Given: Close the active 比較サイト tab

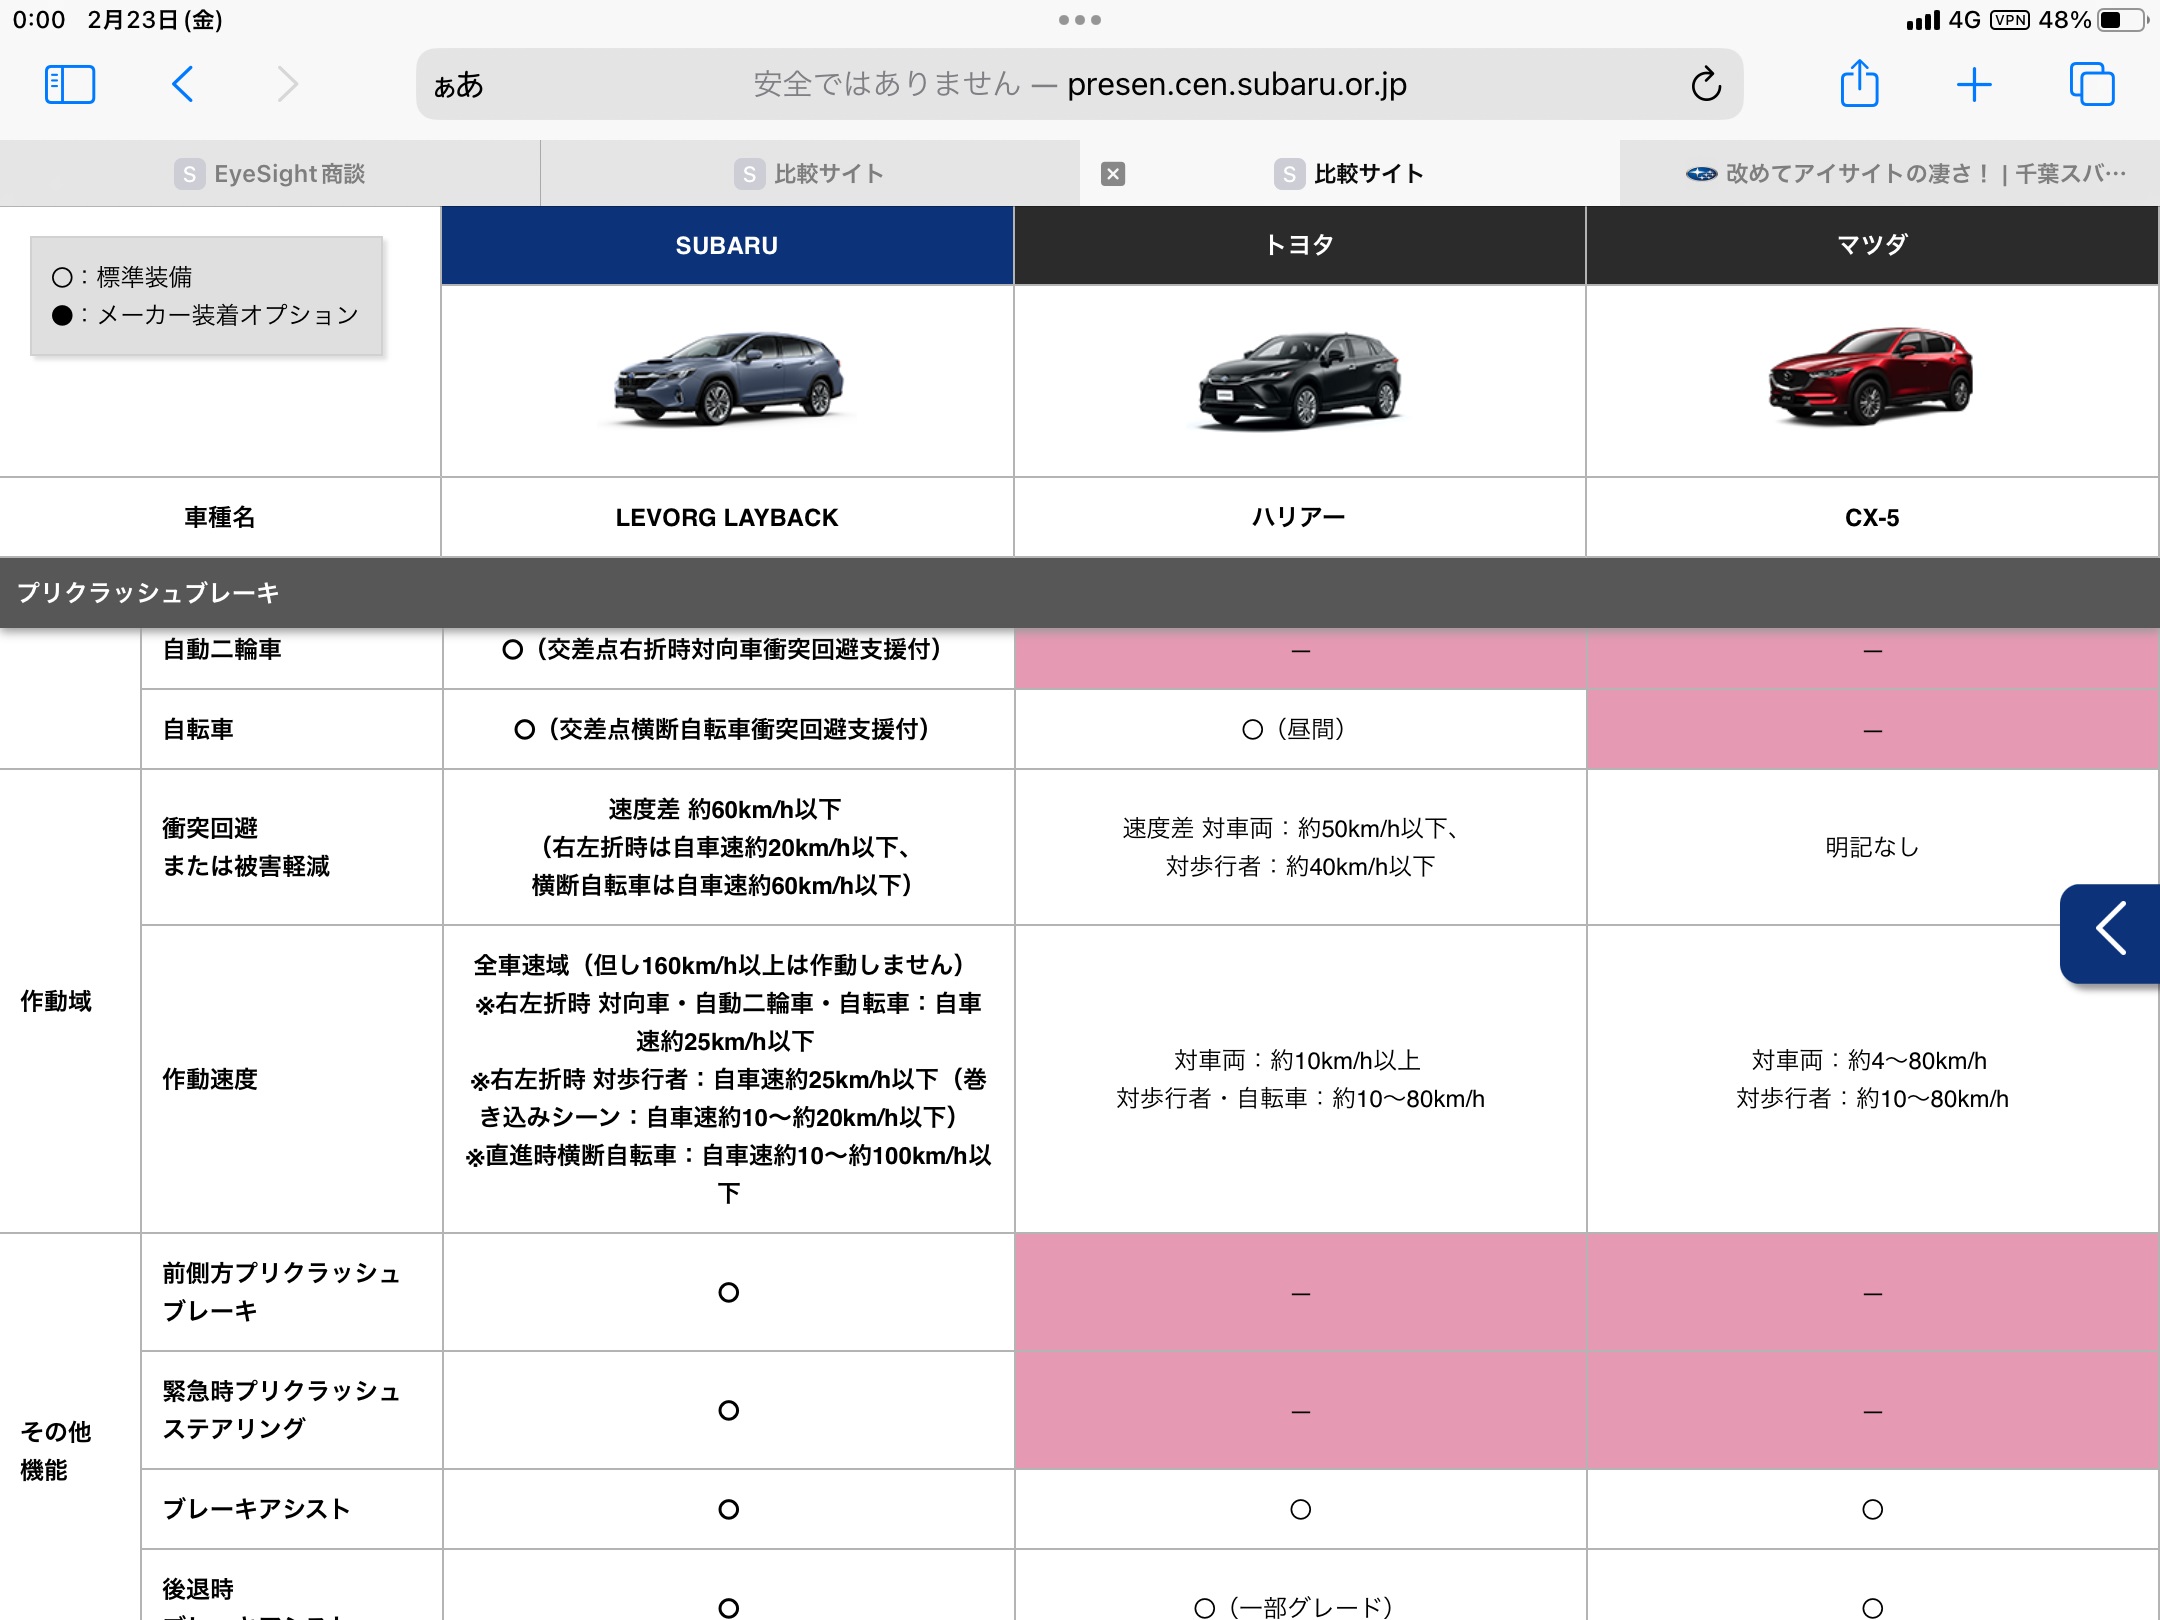Looking at the screenshot, I should pyautogui.click(x=1113, y=174).
